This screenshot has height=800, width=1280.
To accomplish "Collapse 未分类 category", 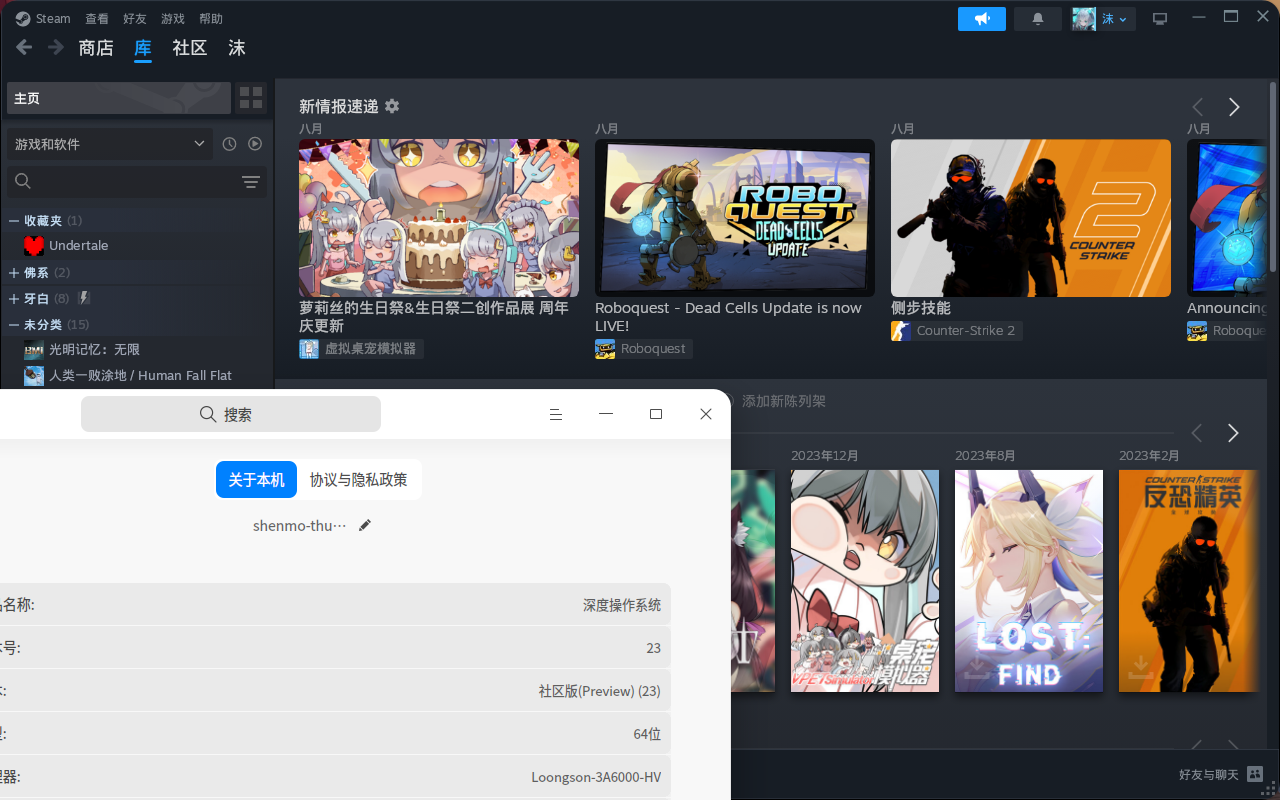I will coord(14,325).
